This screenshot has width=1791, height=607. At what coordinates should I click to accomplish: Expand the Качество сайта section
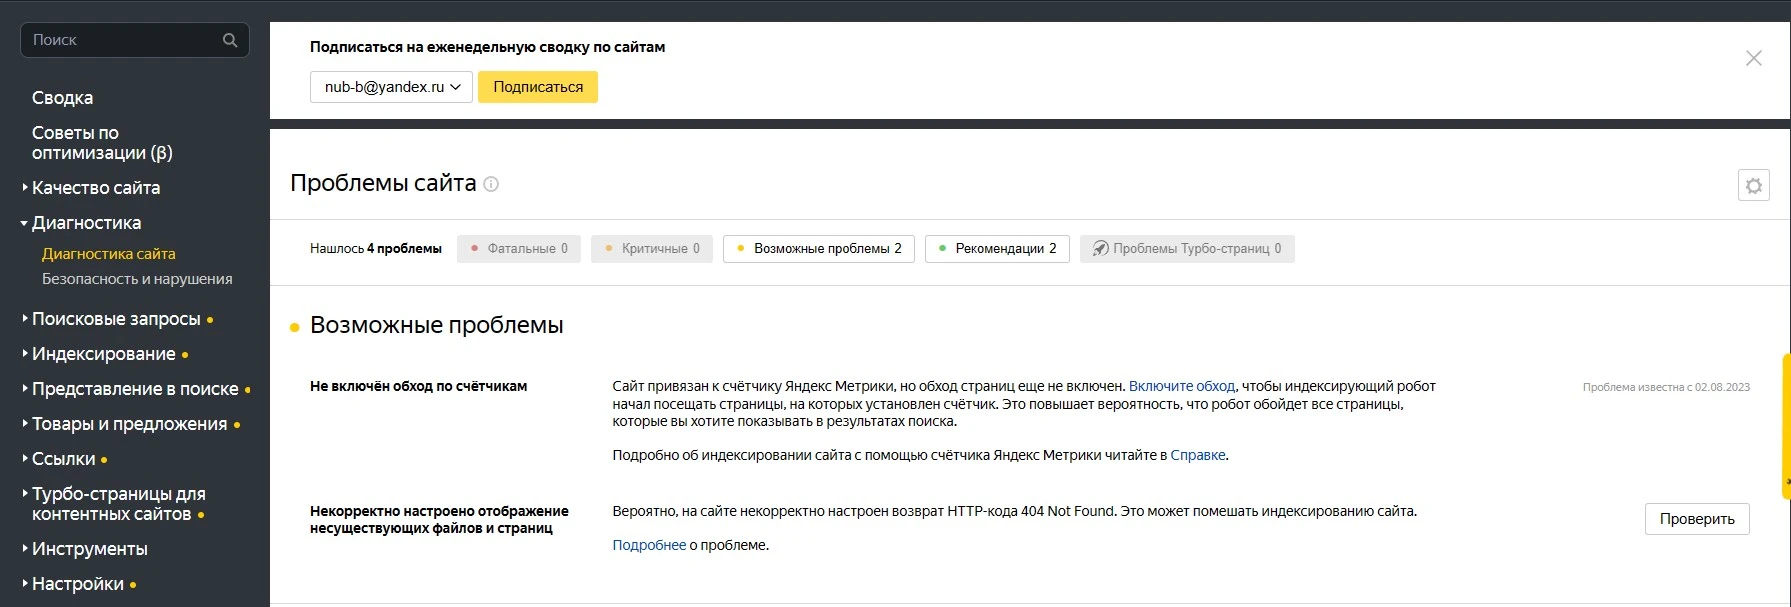point(95,188)
